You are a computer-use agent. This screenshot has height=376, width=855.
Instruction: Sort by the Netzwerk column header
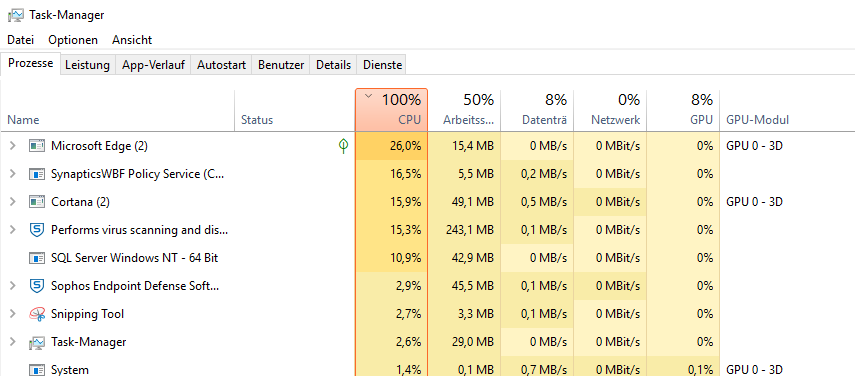point(610,111)
